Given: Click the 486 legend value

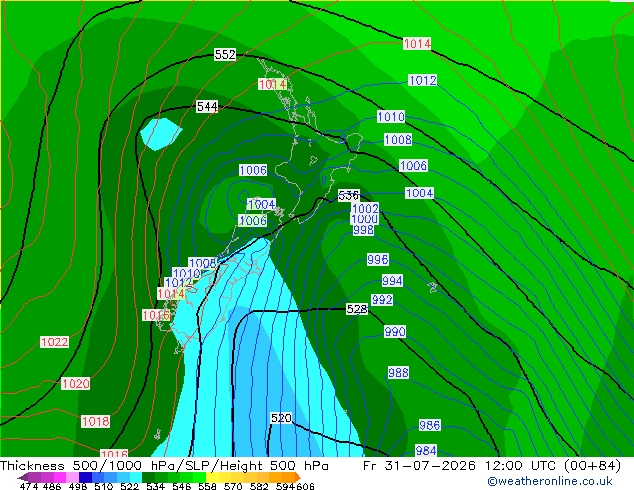Looking at the screenshot, I should point(52,486).
